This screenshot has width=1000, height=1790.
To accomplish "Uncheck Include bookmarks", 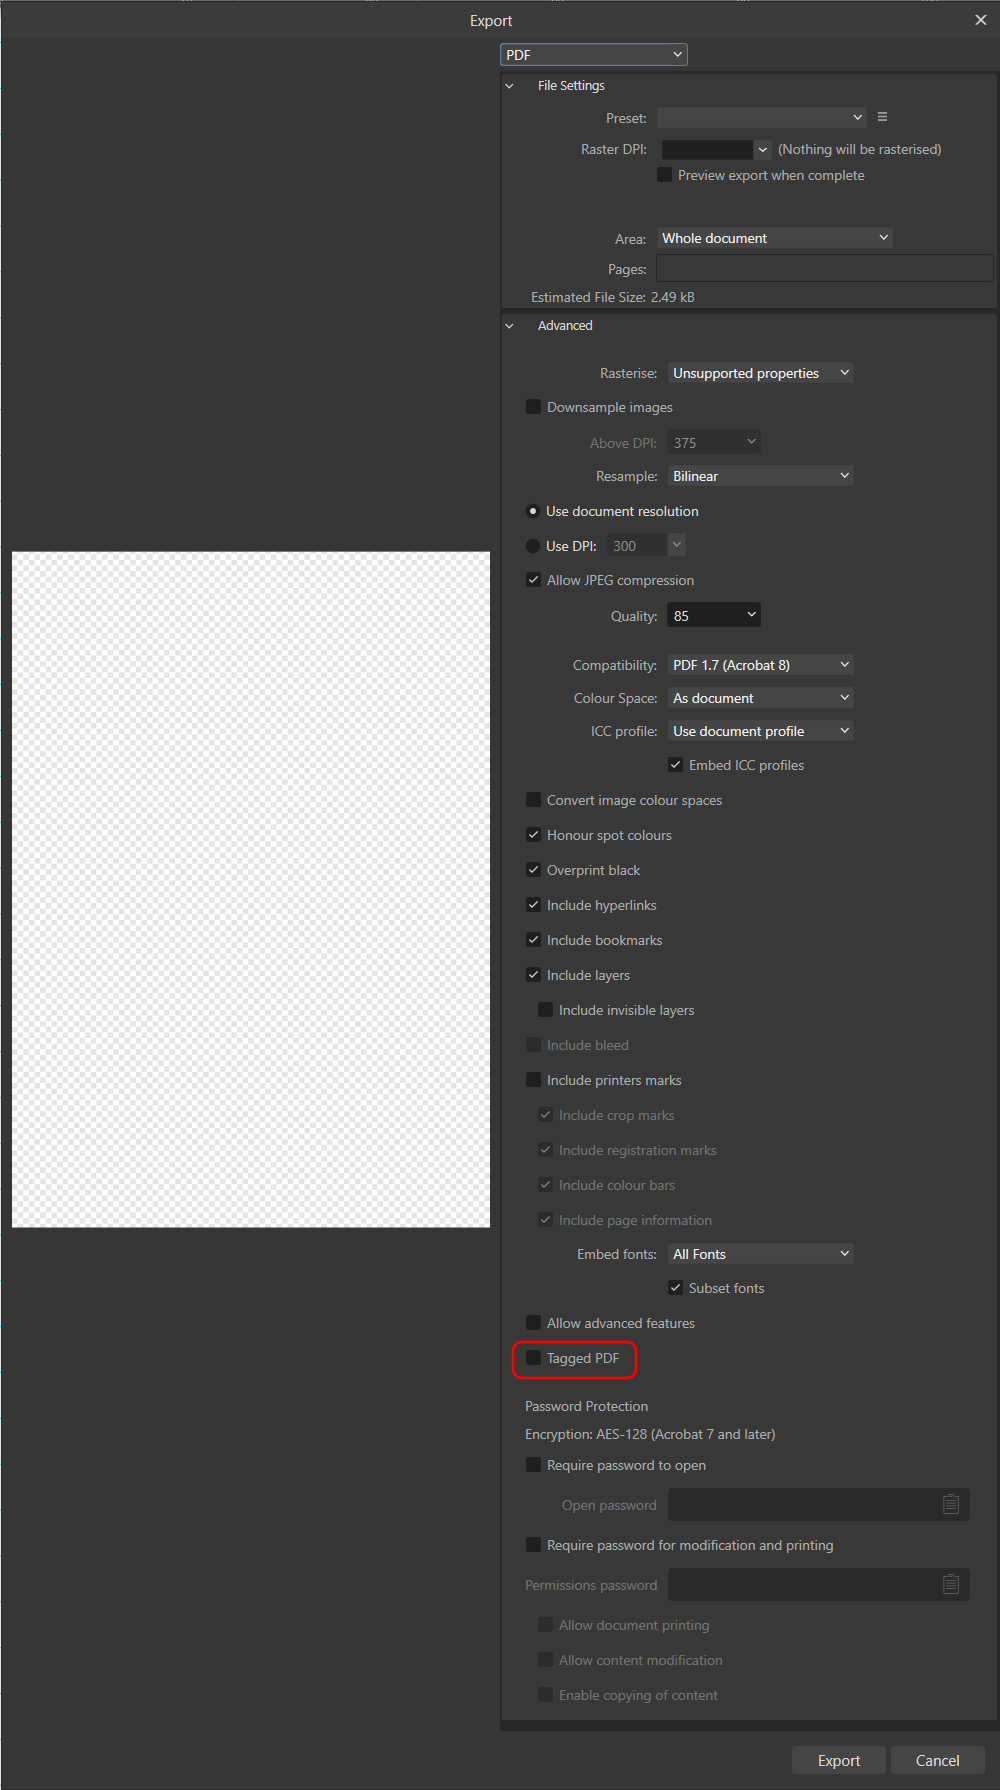I will [534, 940].
